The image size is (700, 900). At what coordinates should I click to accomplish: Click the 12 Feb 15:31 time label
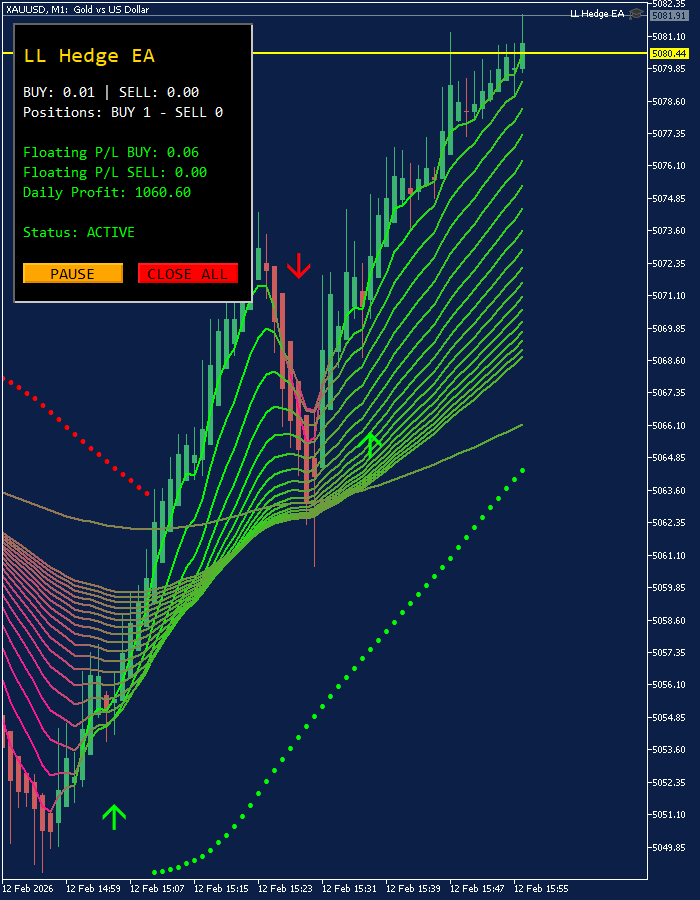tap(348, 889)
